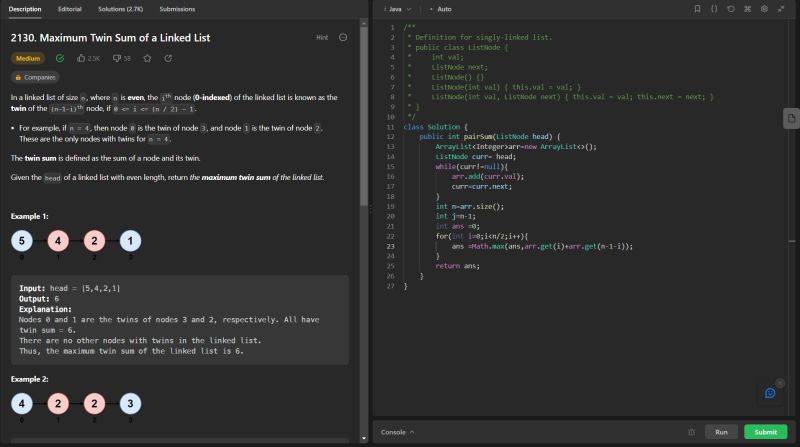Click line number 23 in the gutter
800x447 pixels.
point(390,246)
